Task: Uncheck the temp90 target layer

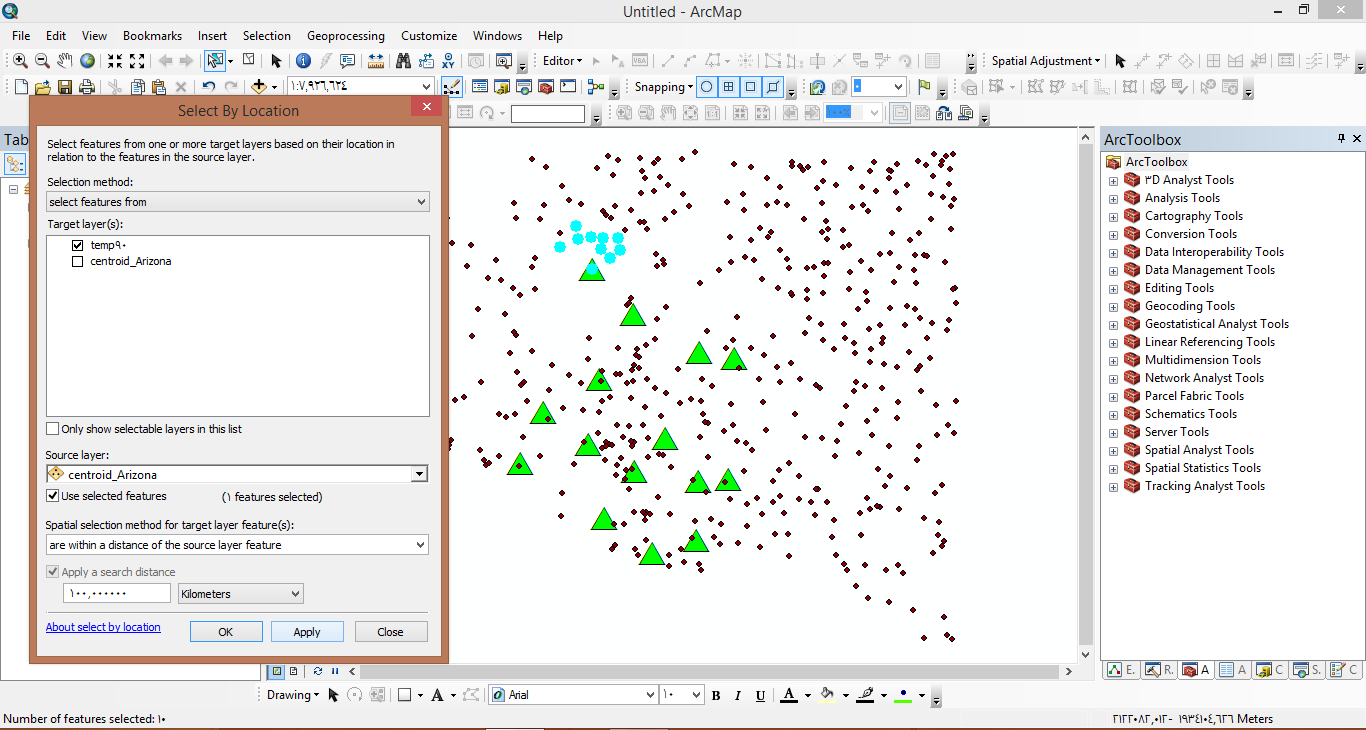Action: tap(78, 245)
